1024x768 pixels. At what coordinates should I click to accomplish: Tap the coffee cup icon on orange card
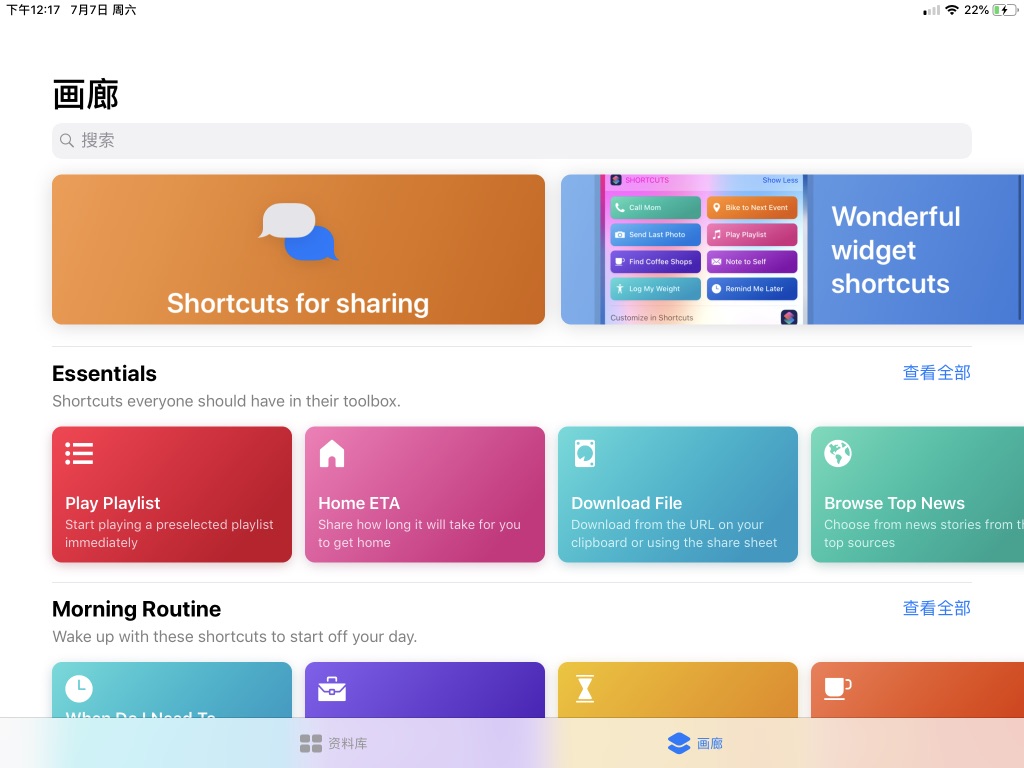837,688
